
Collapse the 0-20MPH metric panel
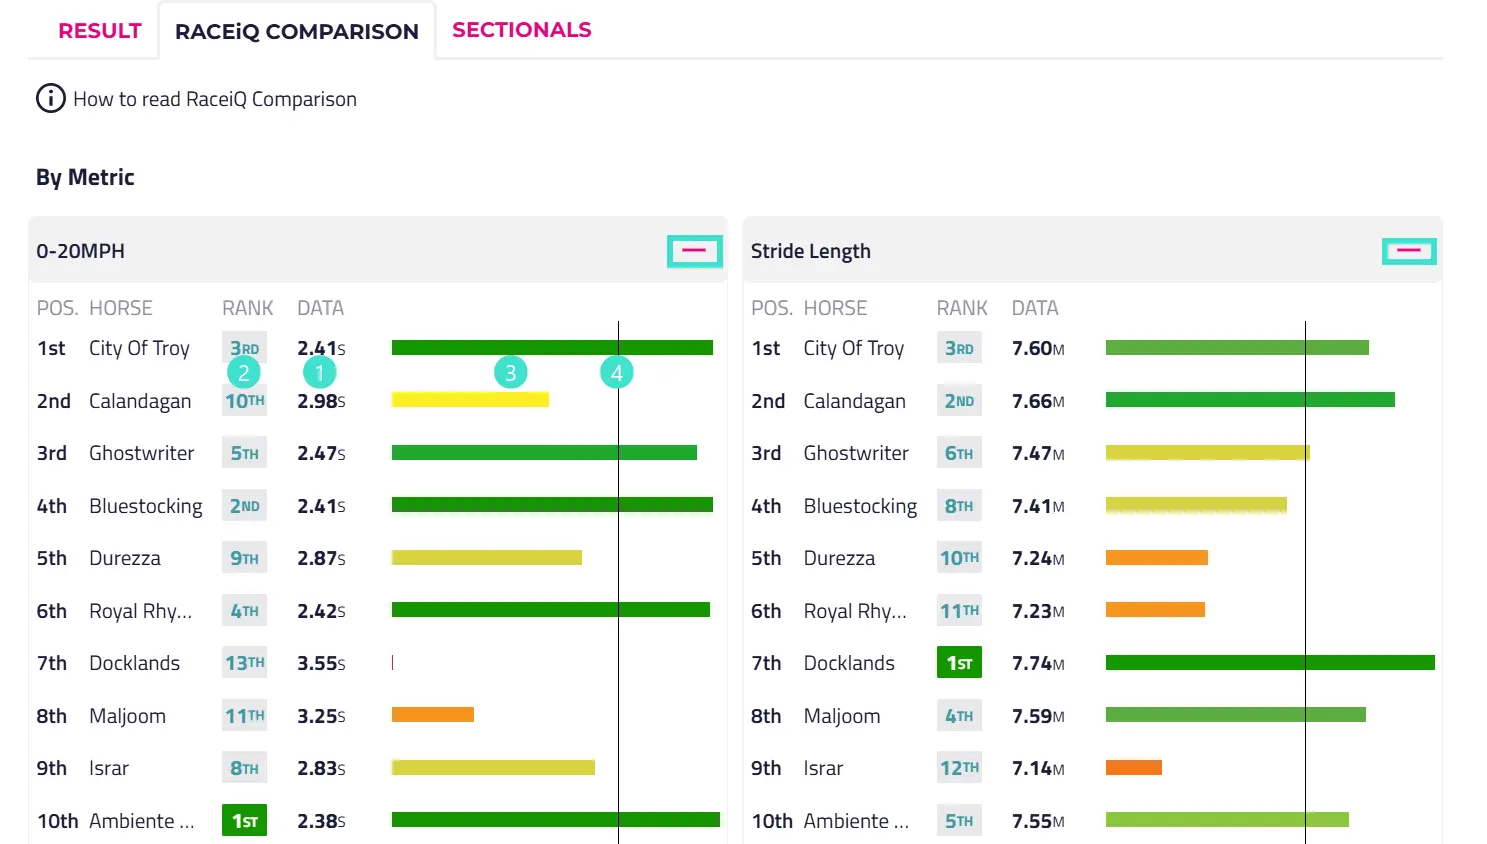(x=694, y=251)
